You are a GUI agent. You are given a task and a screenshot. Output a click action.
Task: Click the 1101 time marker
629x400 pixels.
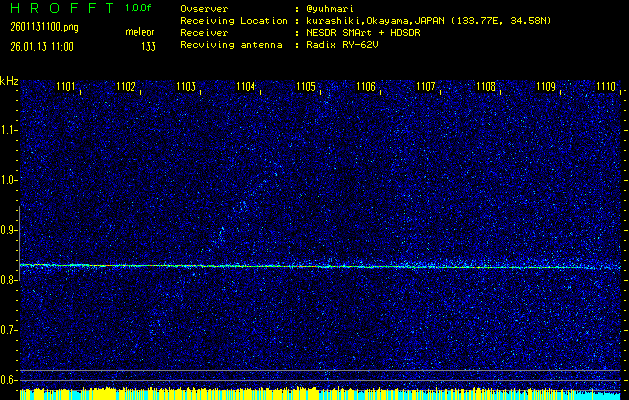coord(66,87)
